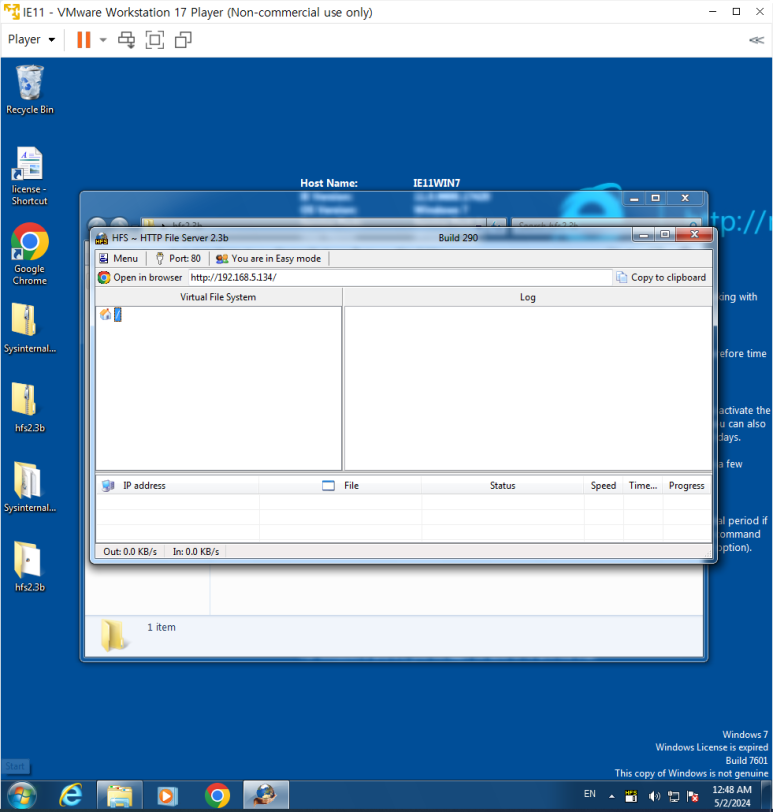The image size is (773, 812).
Task: Enter VMware full screen mode
Action: pos(155,40)
